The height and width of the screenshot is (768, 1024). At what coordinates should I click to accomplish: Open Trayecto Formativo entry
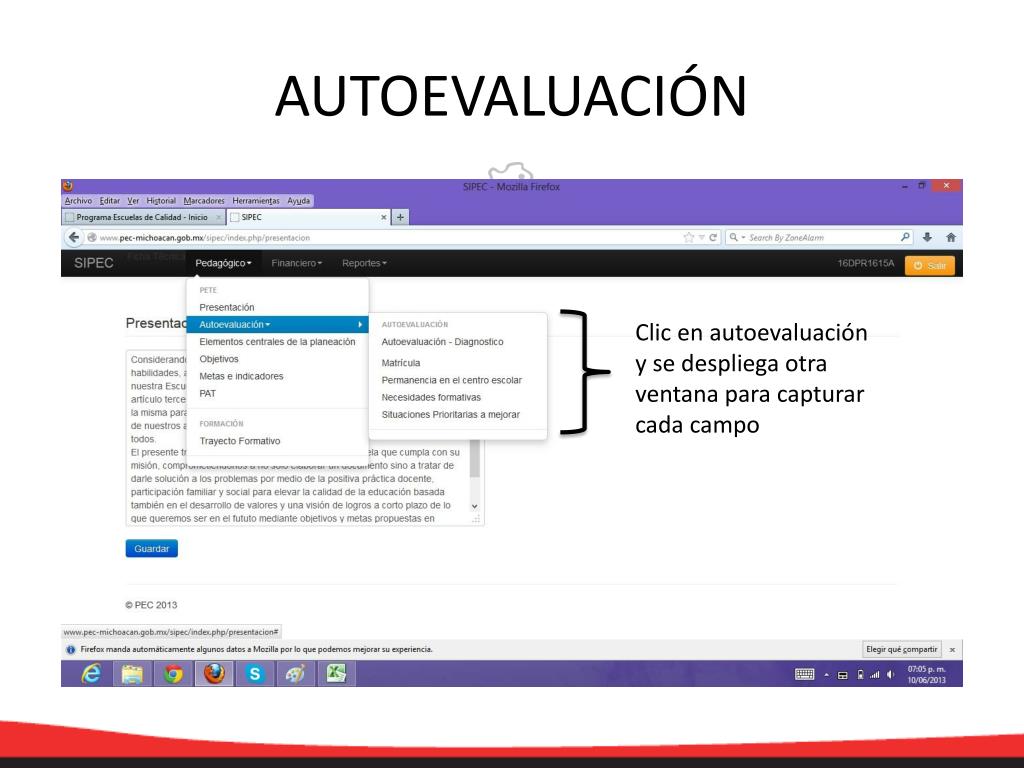(240, 441)
